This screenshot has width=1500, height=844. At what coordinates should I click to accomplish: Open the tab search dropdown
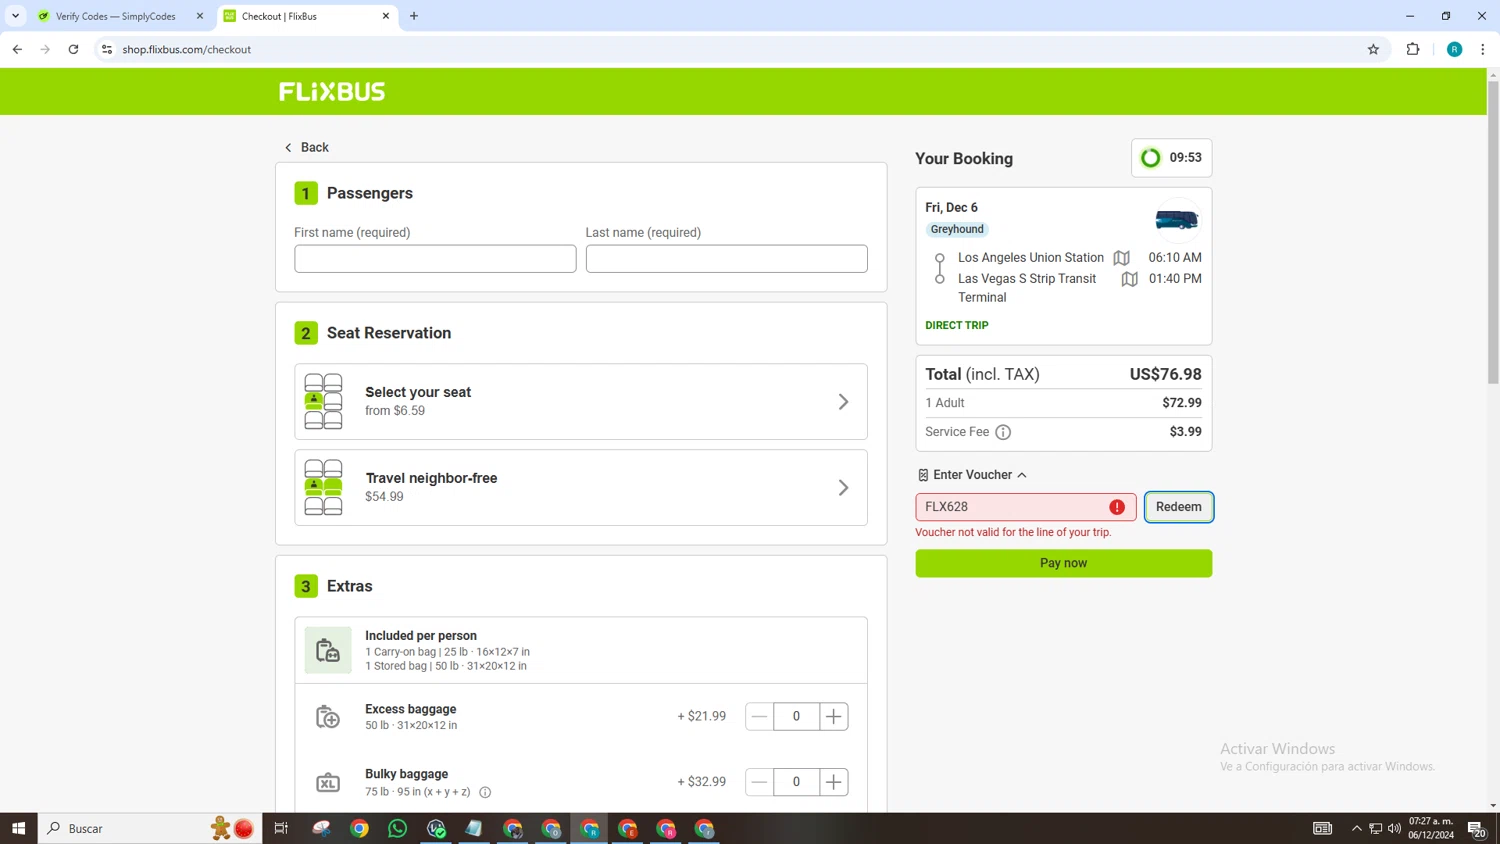[15, 16]
